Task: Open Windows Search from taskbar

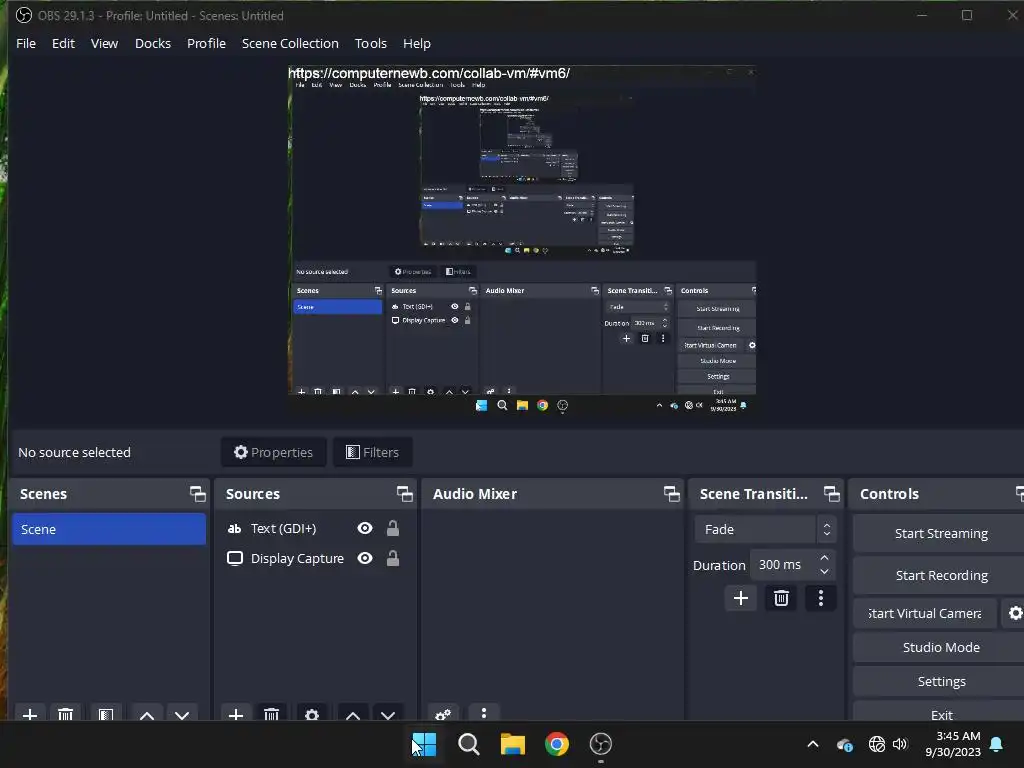Action: 468,744
